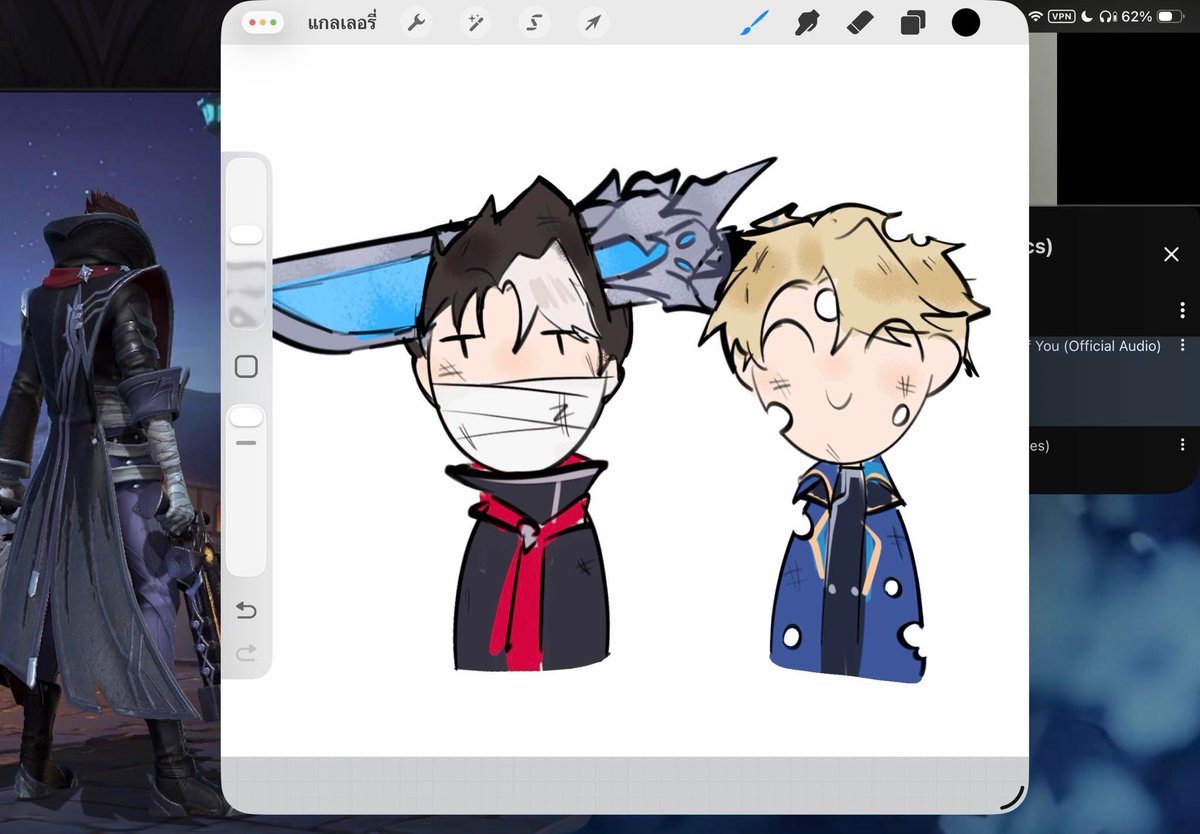Open the bottom video's three-dot menu
The image size is (1200, 834).
pos(1183,446)
